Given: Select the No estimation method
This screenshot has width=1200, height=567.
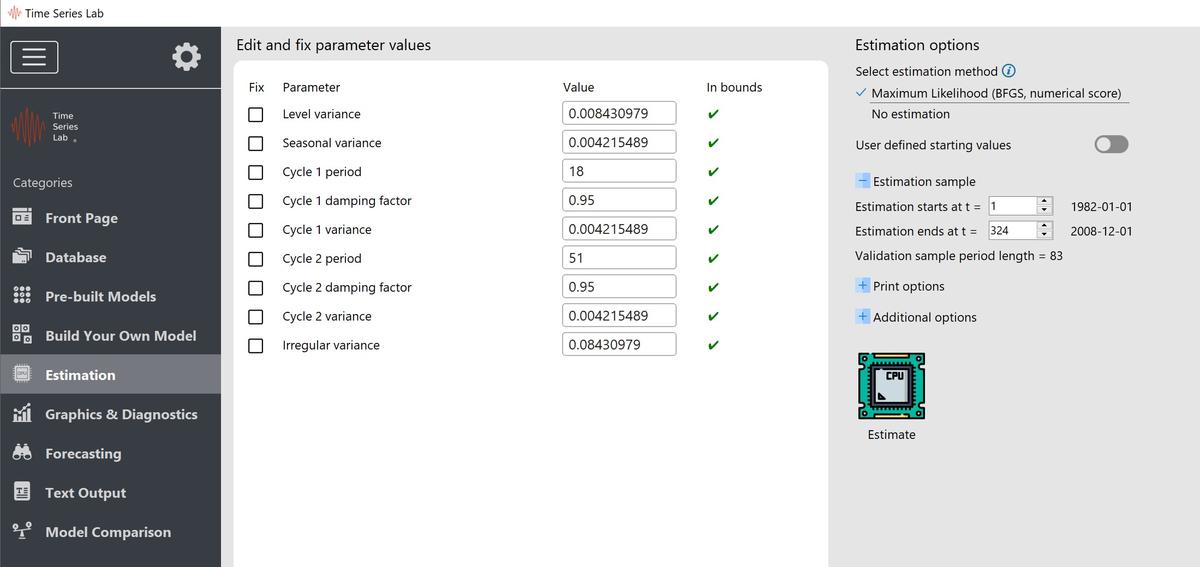Looking at the screenshot, I should pyautogui.click(x=910, y=114).
